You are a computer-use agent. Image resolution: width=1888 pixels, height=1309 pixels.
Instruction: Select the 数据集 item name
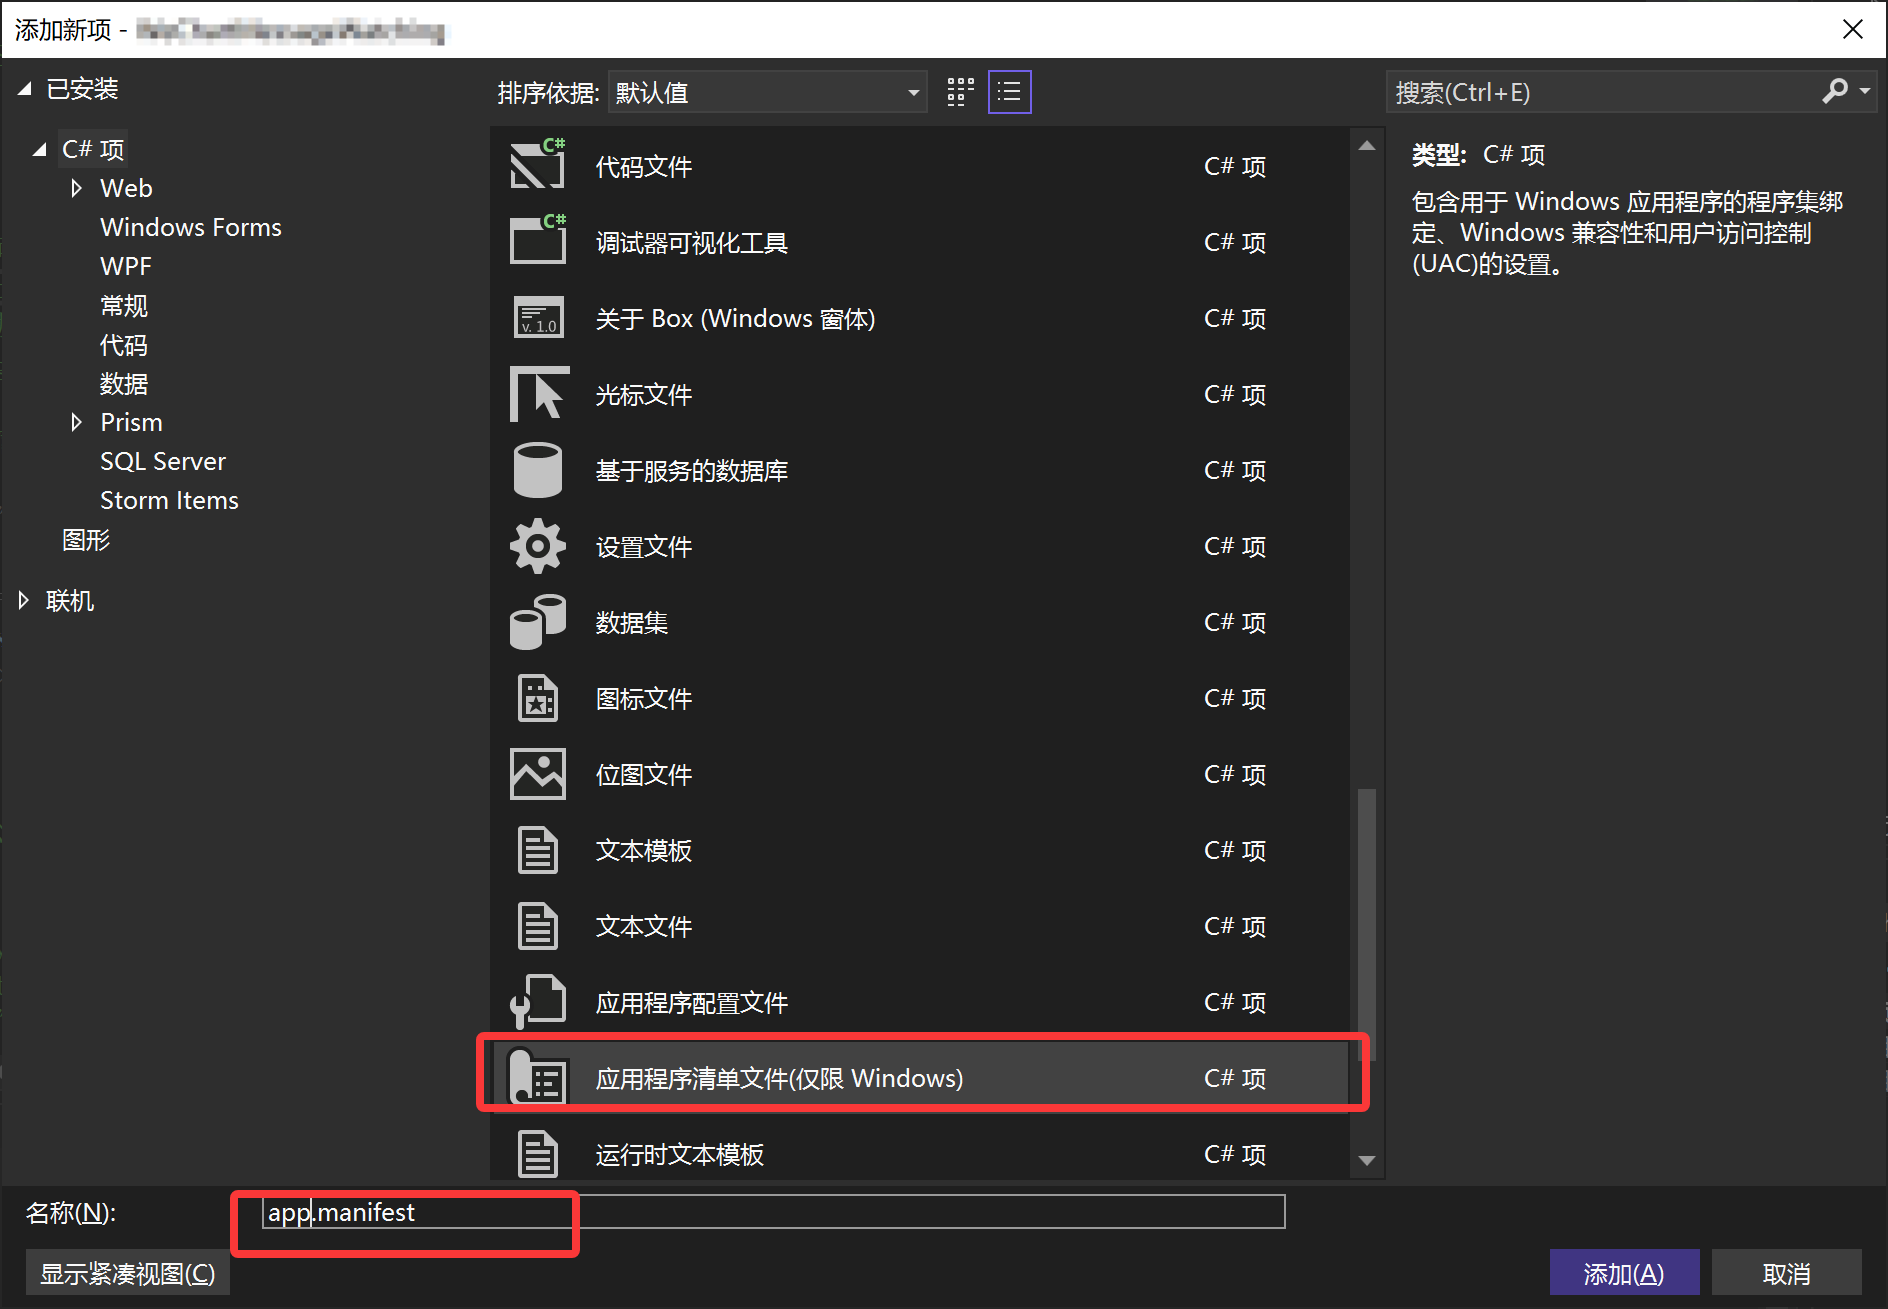tap(632, 622)
